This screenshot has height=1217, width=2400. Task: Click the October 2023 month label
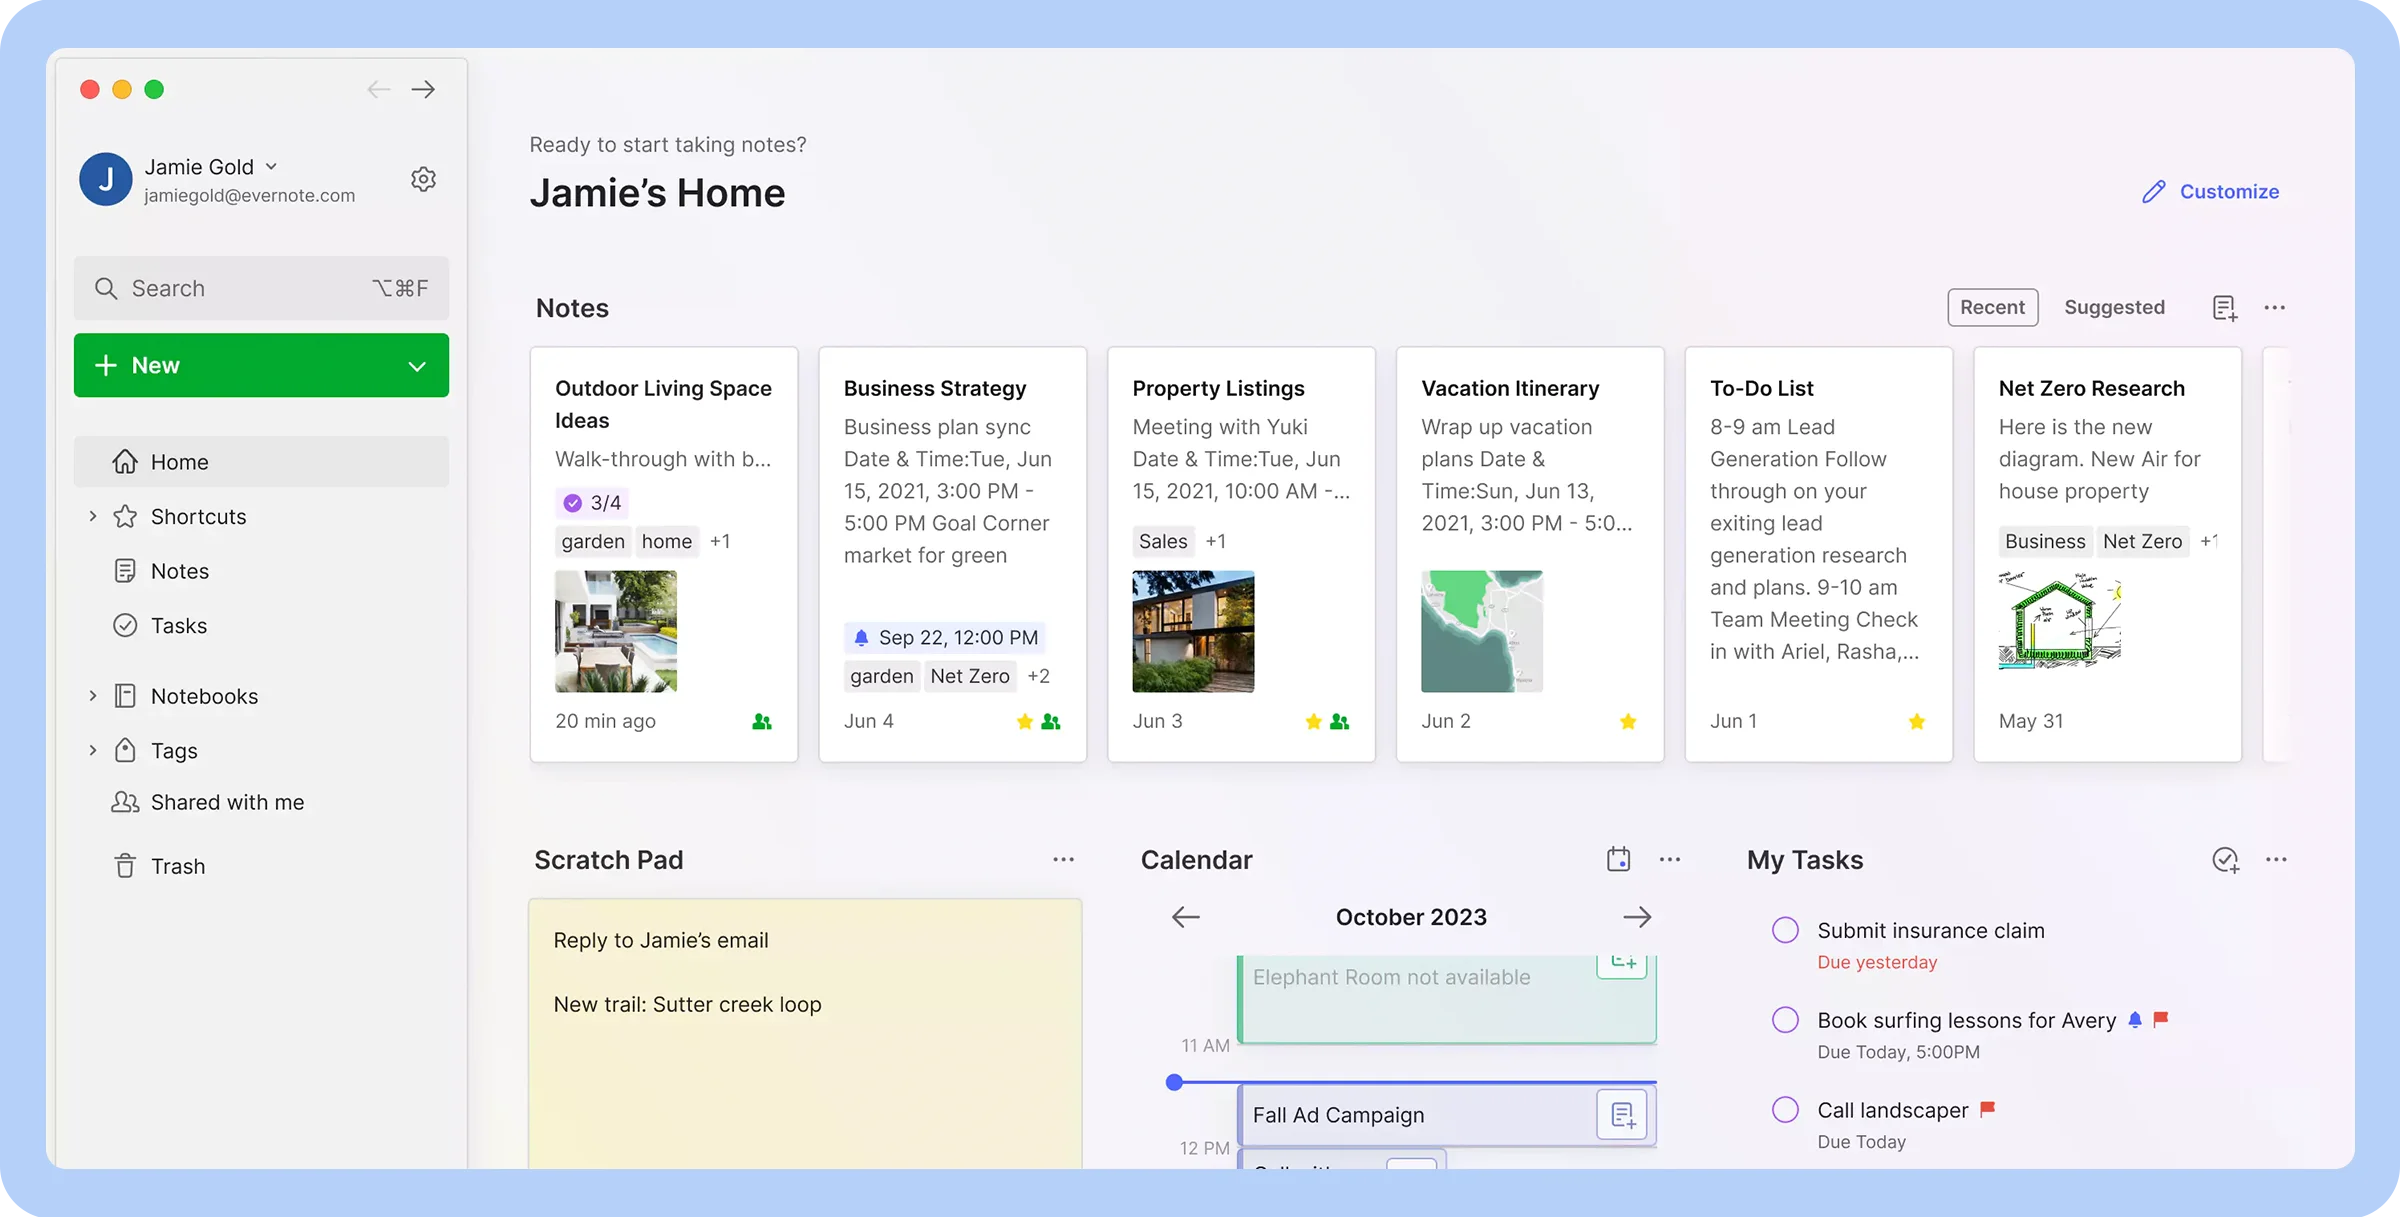1411,917
